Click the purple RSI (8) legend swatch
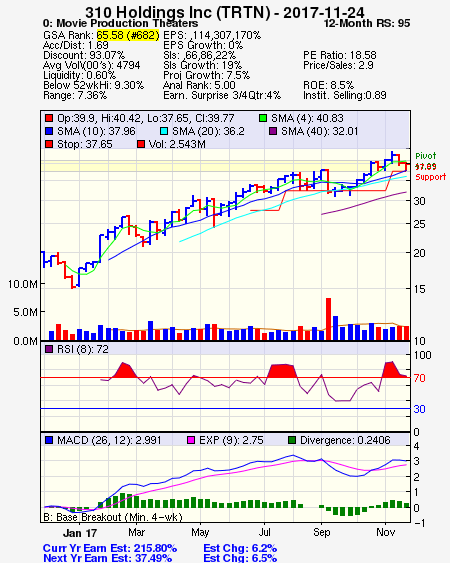 49,349
